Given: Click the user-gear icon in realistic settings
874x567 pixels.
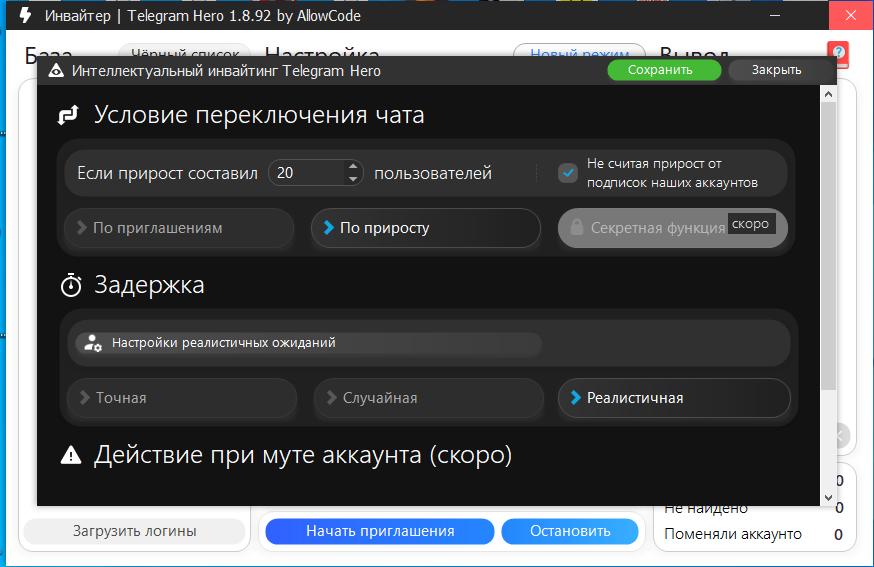Looking at the screenshot, I should (x=93, y=343).
